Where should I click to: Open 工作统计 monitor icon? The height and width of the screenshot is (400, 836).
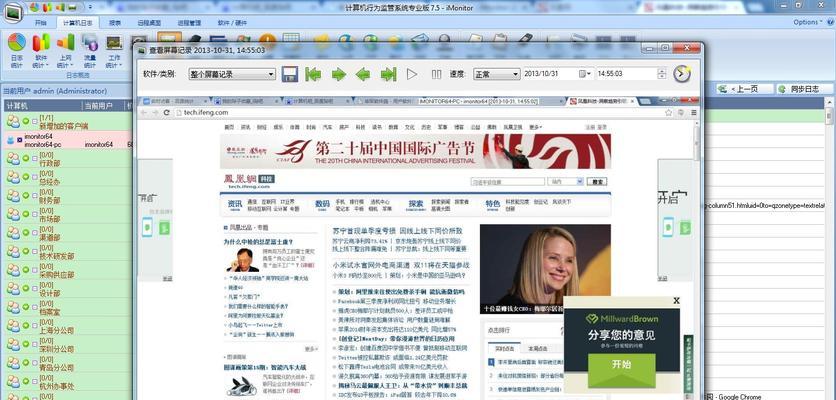[114, 43]
